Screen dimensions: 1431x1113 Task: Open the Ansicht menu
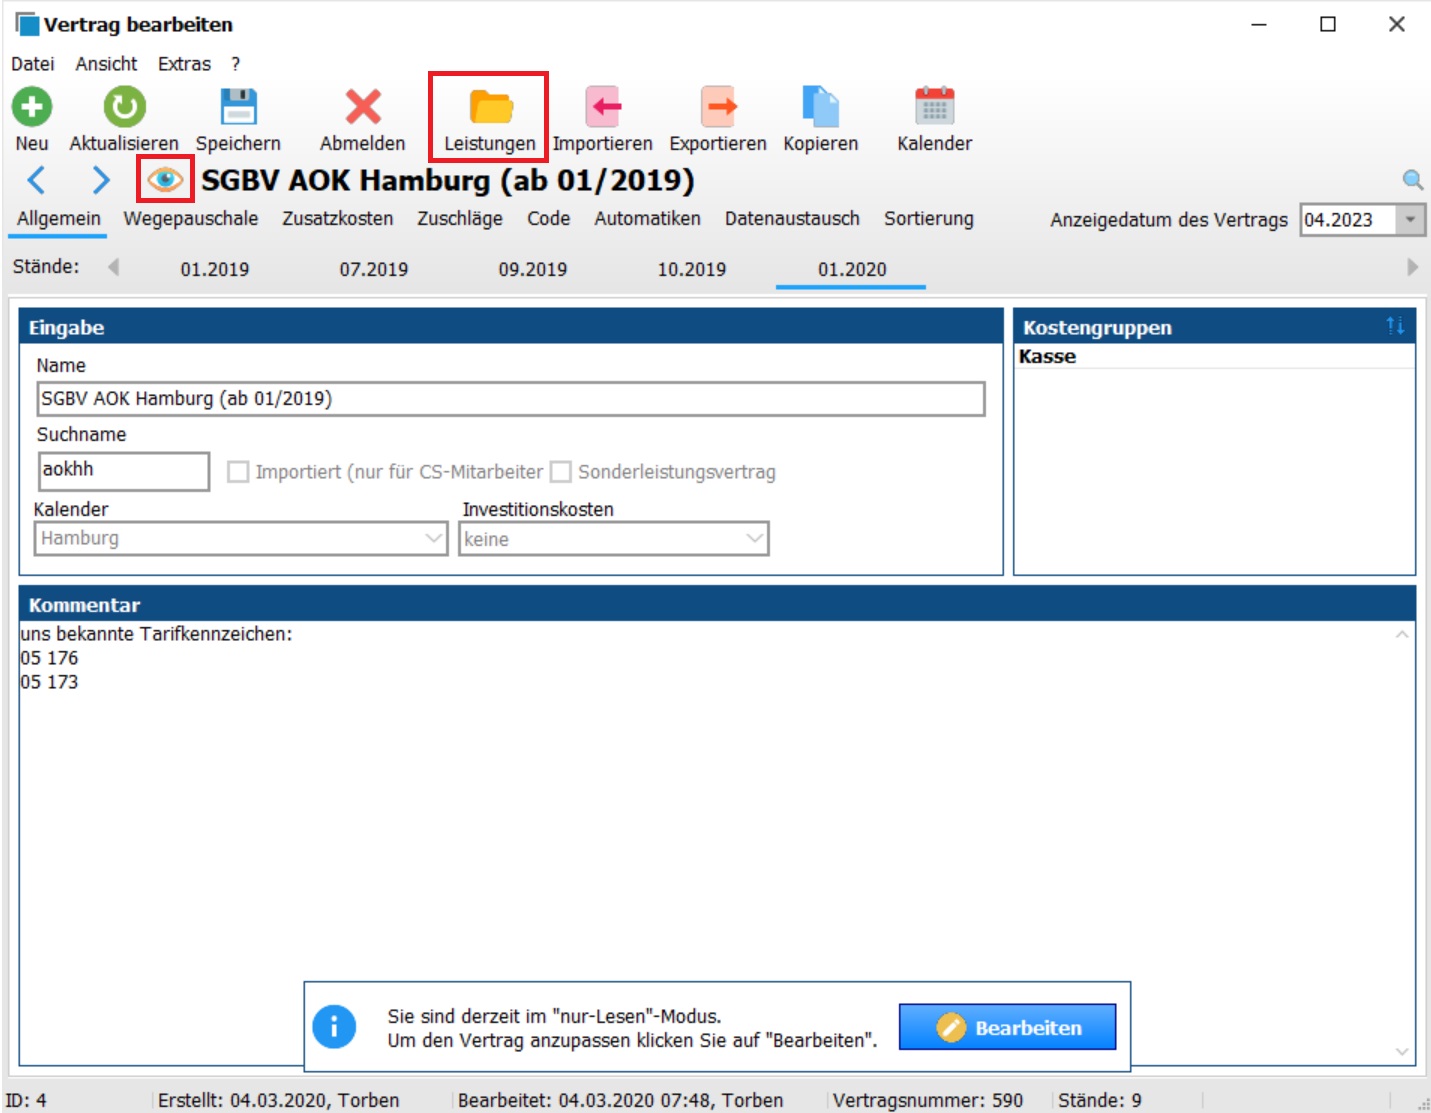coord(106,64)
